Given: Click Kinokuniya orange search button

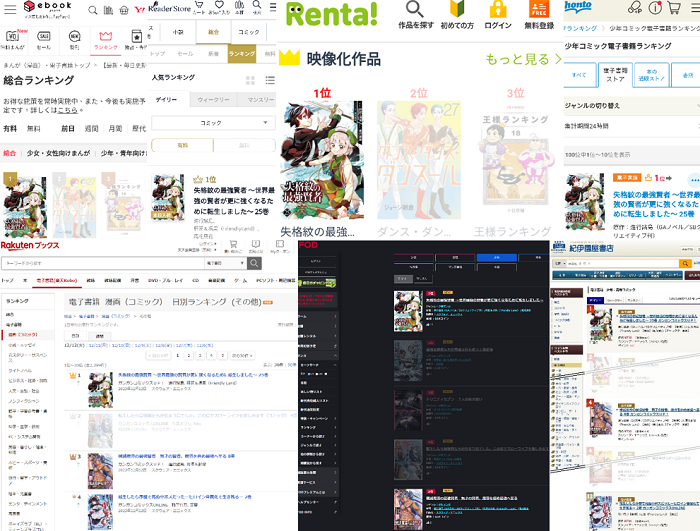Looking at the screenshot, I should tap(684, 263).
